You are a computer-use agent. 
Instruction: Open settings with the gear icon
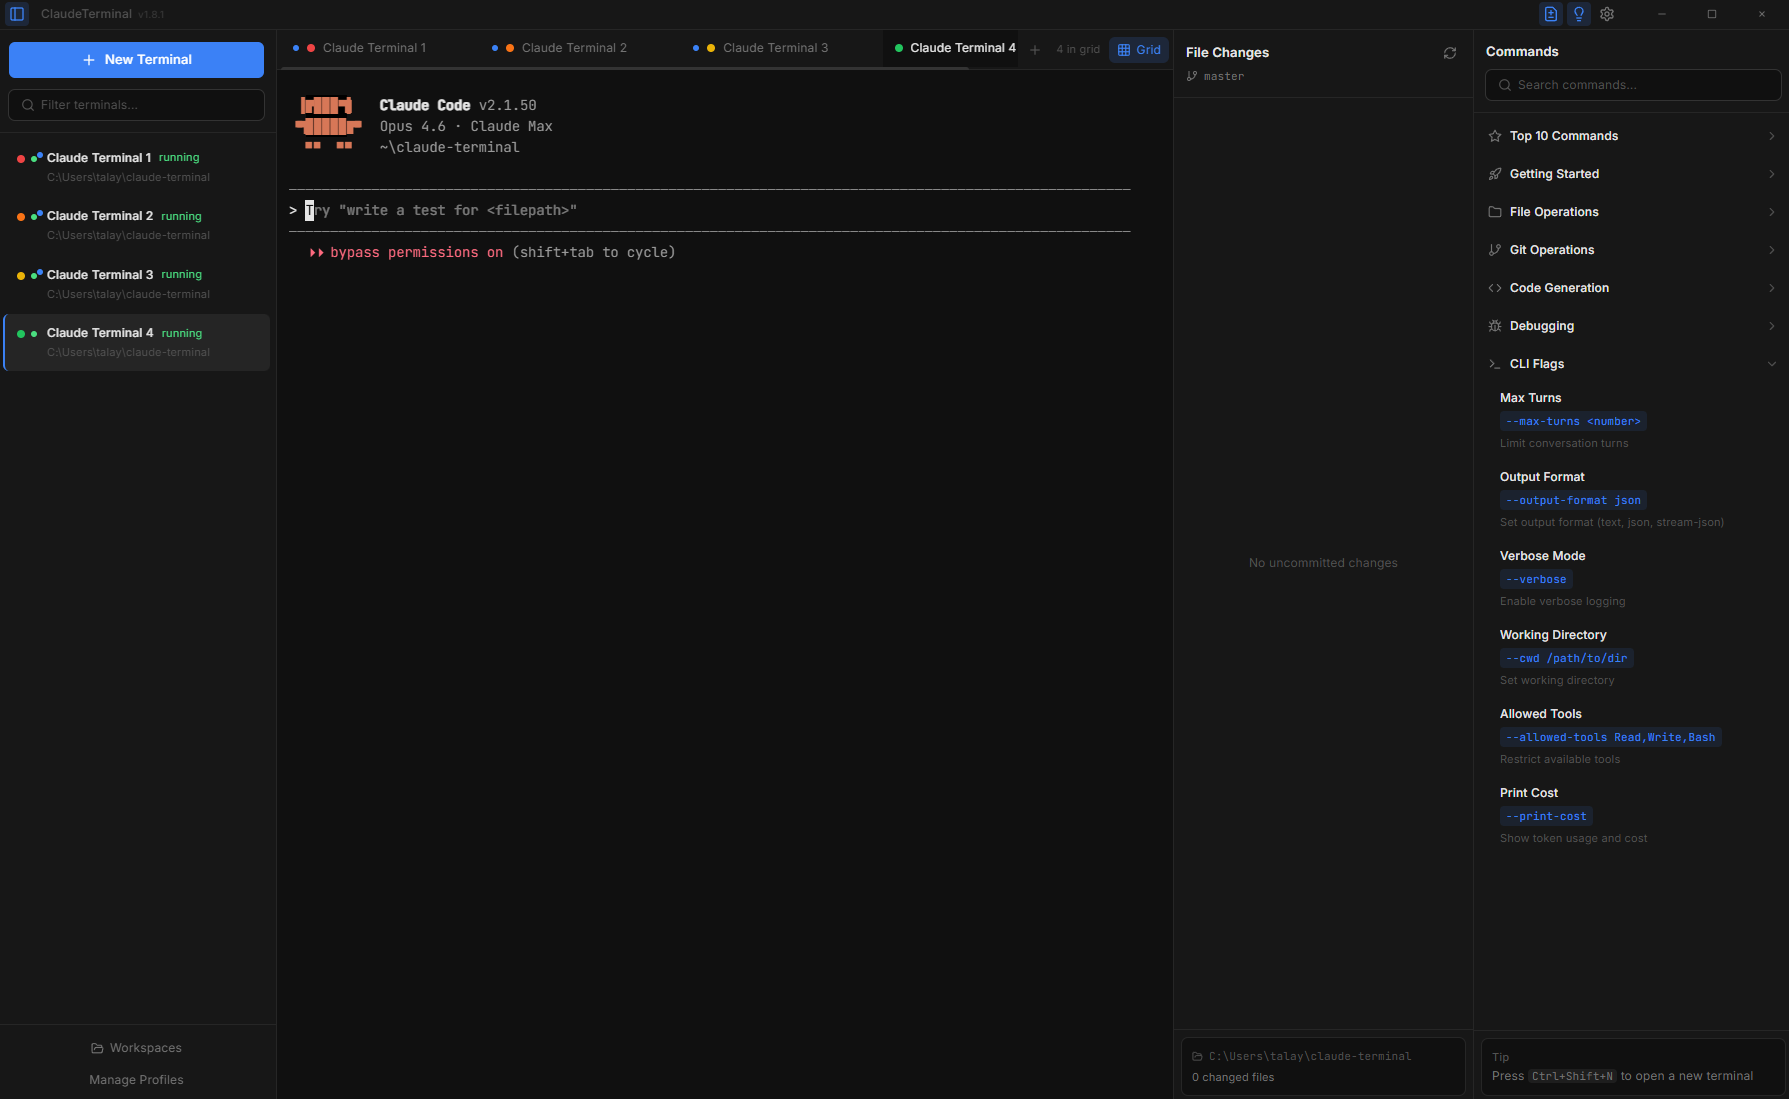point(1607,14)
